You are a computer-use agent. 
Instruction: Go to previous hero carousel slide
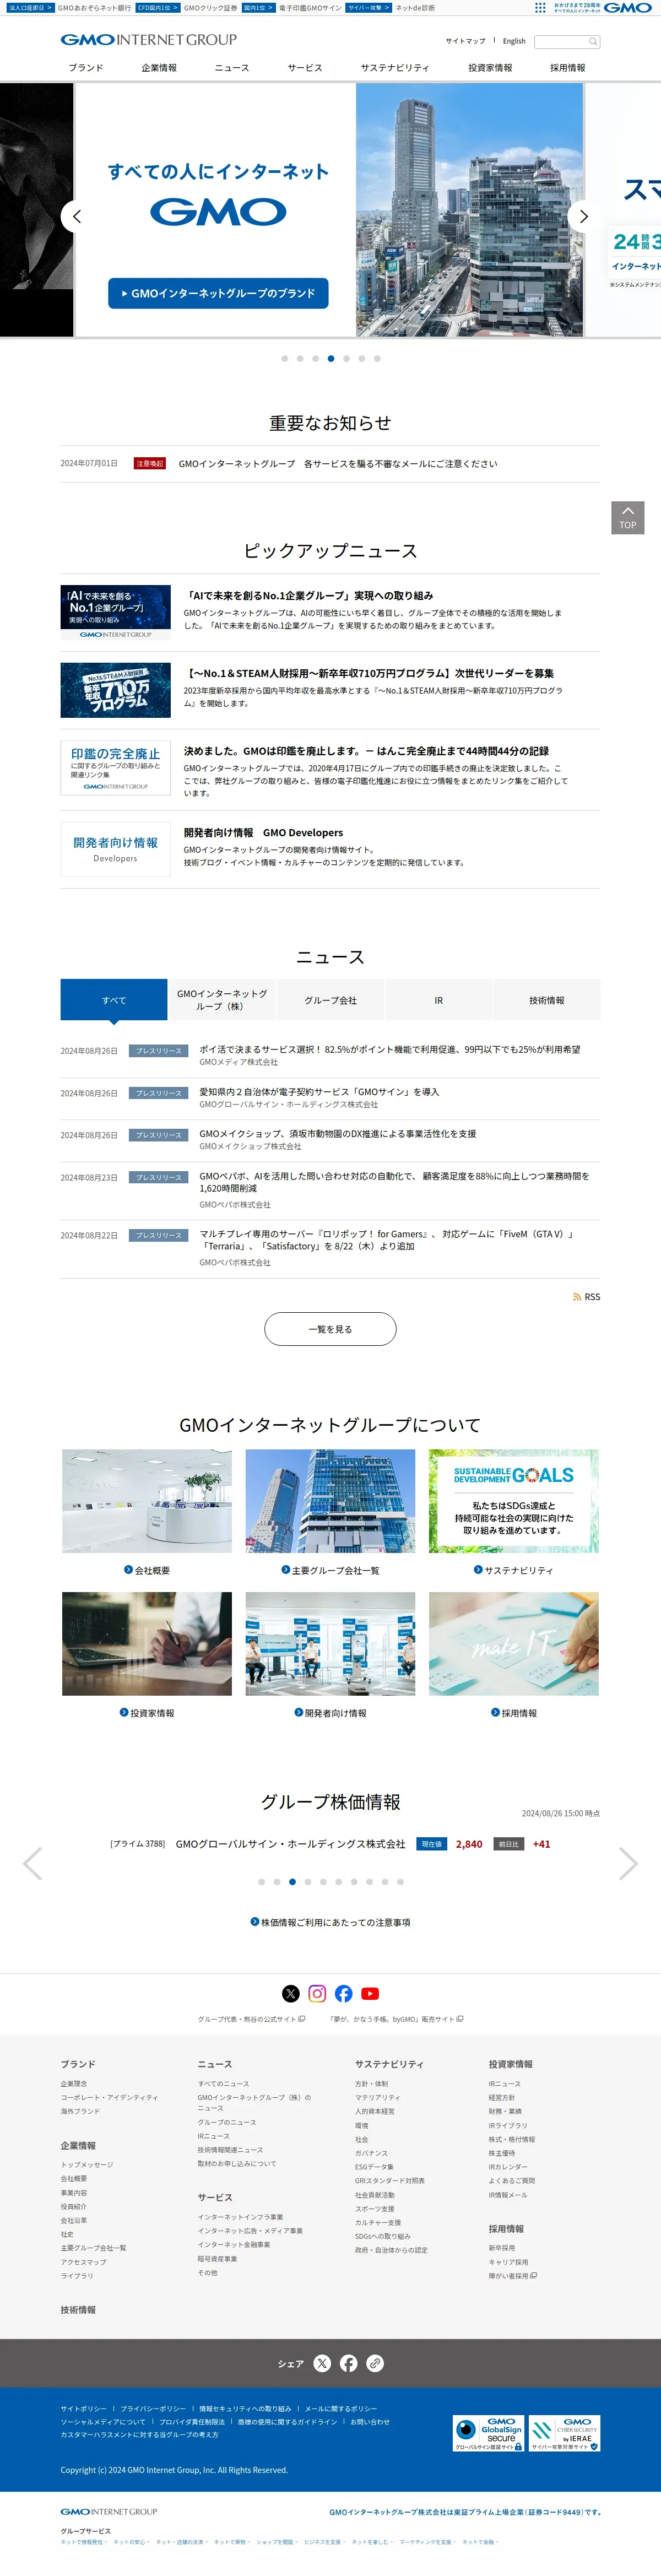coord(77,216)
